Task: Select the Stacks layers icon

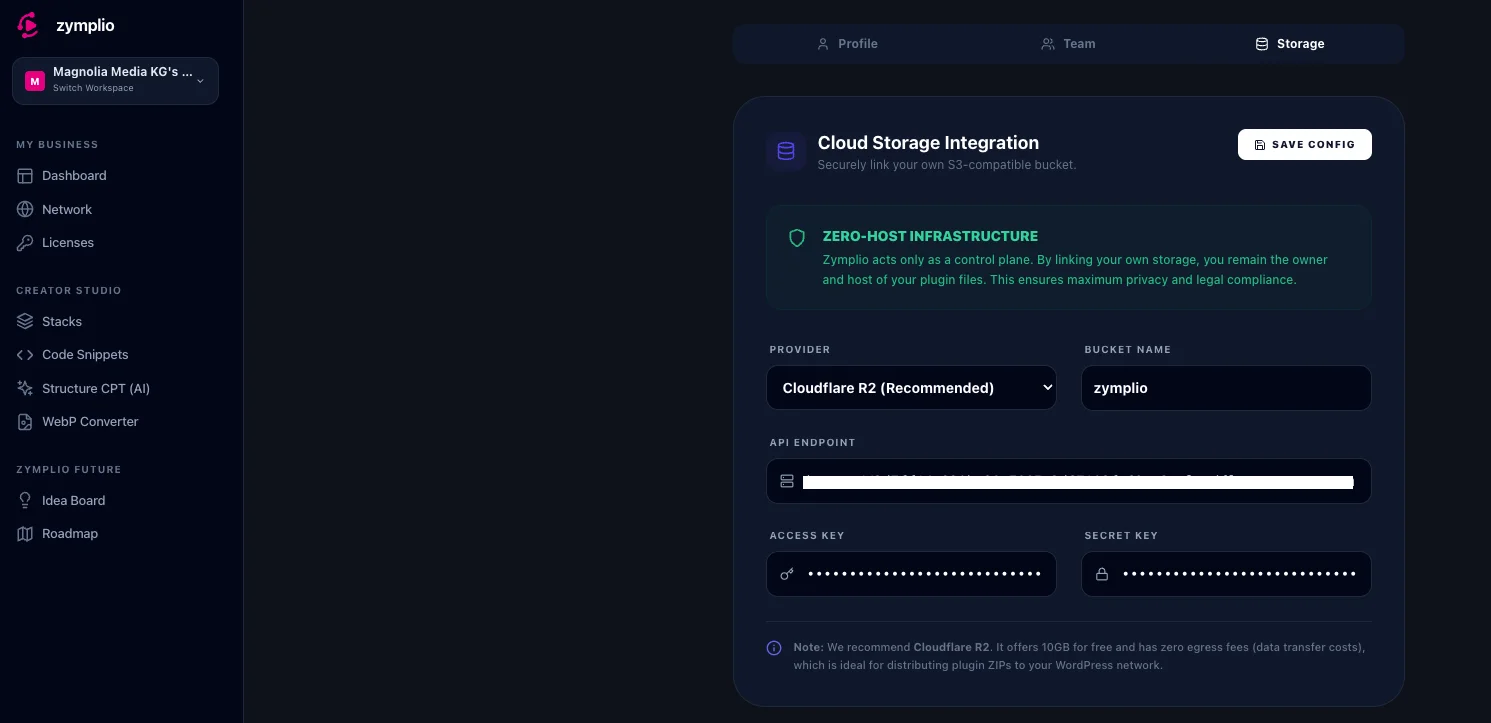Action: tap(25, 321)
